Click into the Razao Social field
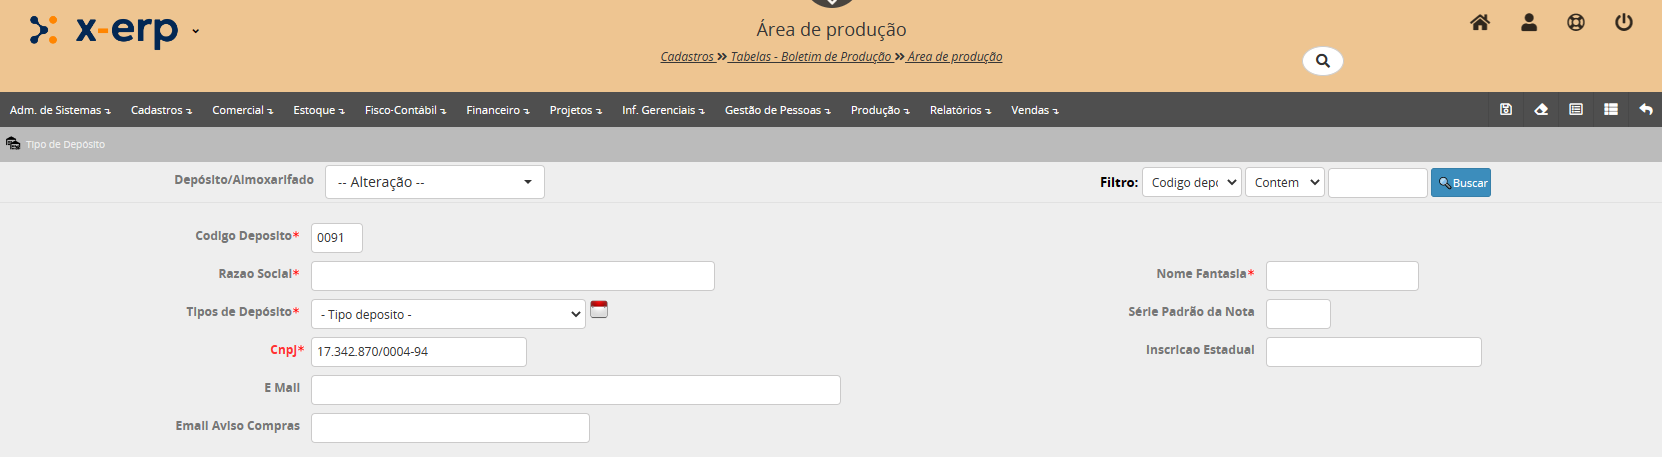Viewport: 1662px width, 457px height. pos(512,276)
